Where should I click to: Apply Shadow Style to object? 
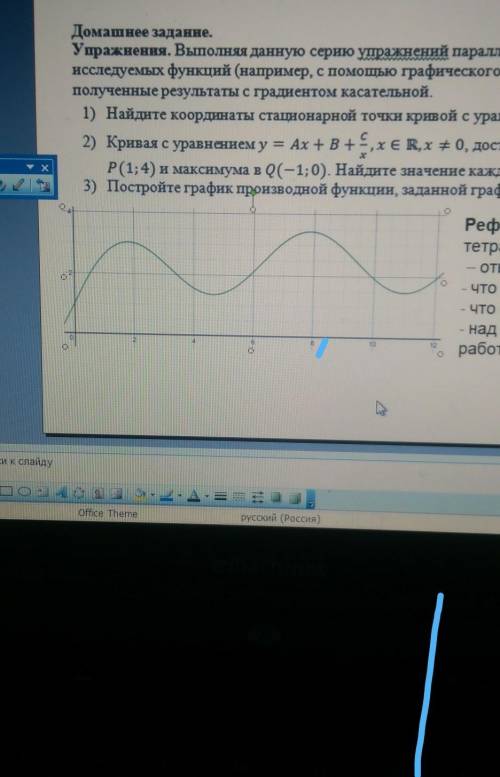click(276, 498)
